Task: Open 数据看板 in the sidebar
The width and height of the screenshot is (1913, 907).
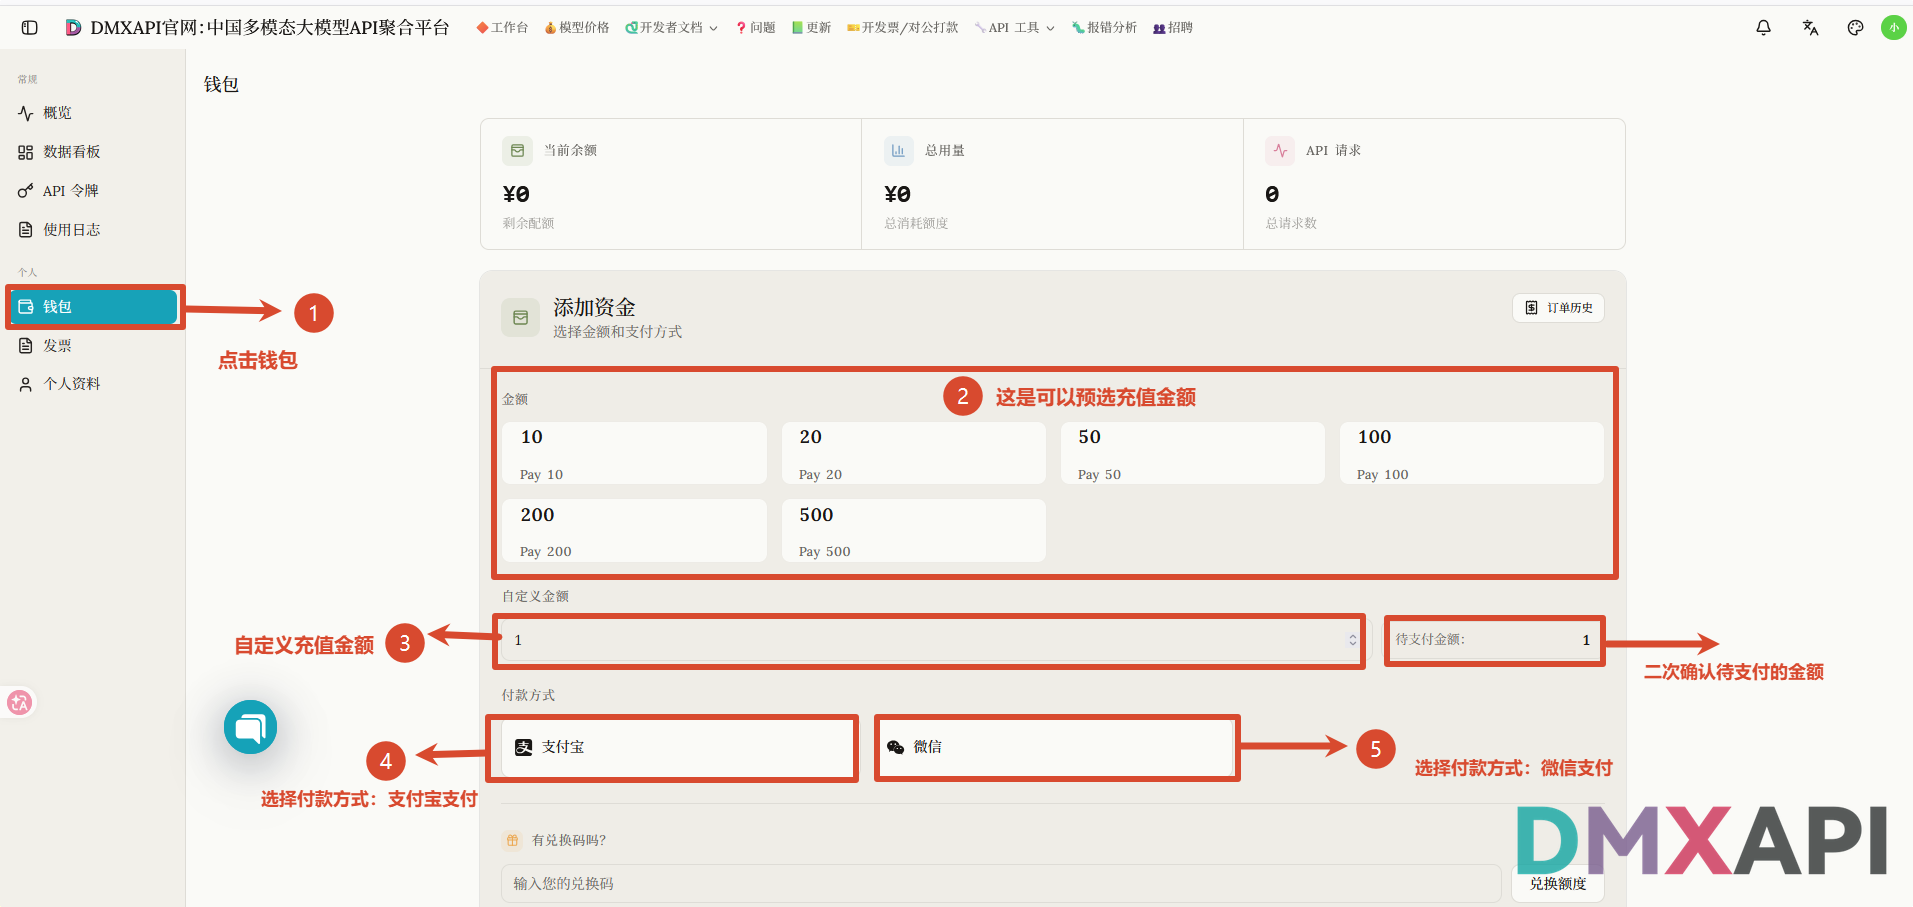Action: point(92,152)
